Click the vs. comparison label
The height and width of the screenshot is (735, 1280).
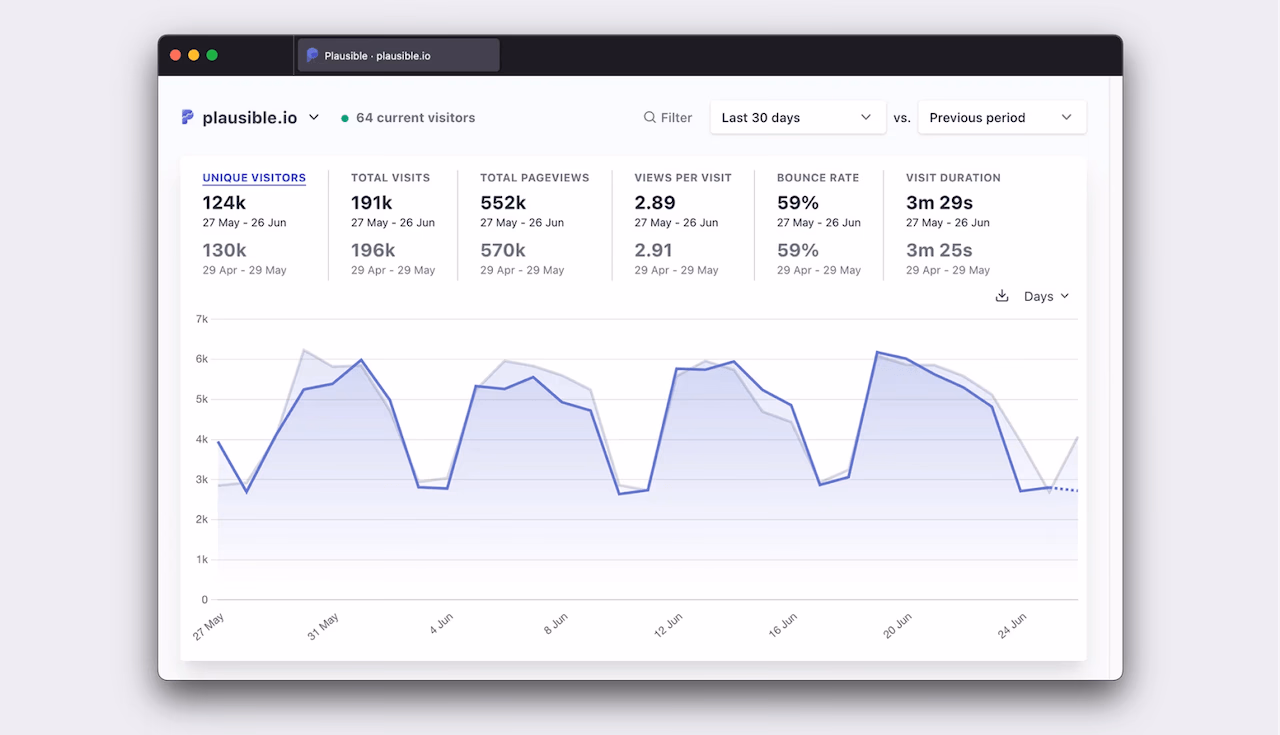902,118
